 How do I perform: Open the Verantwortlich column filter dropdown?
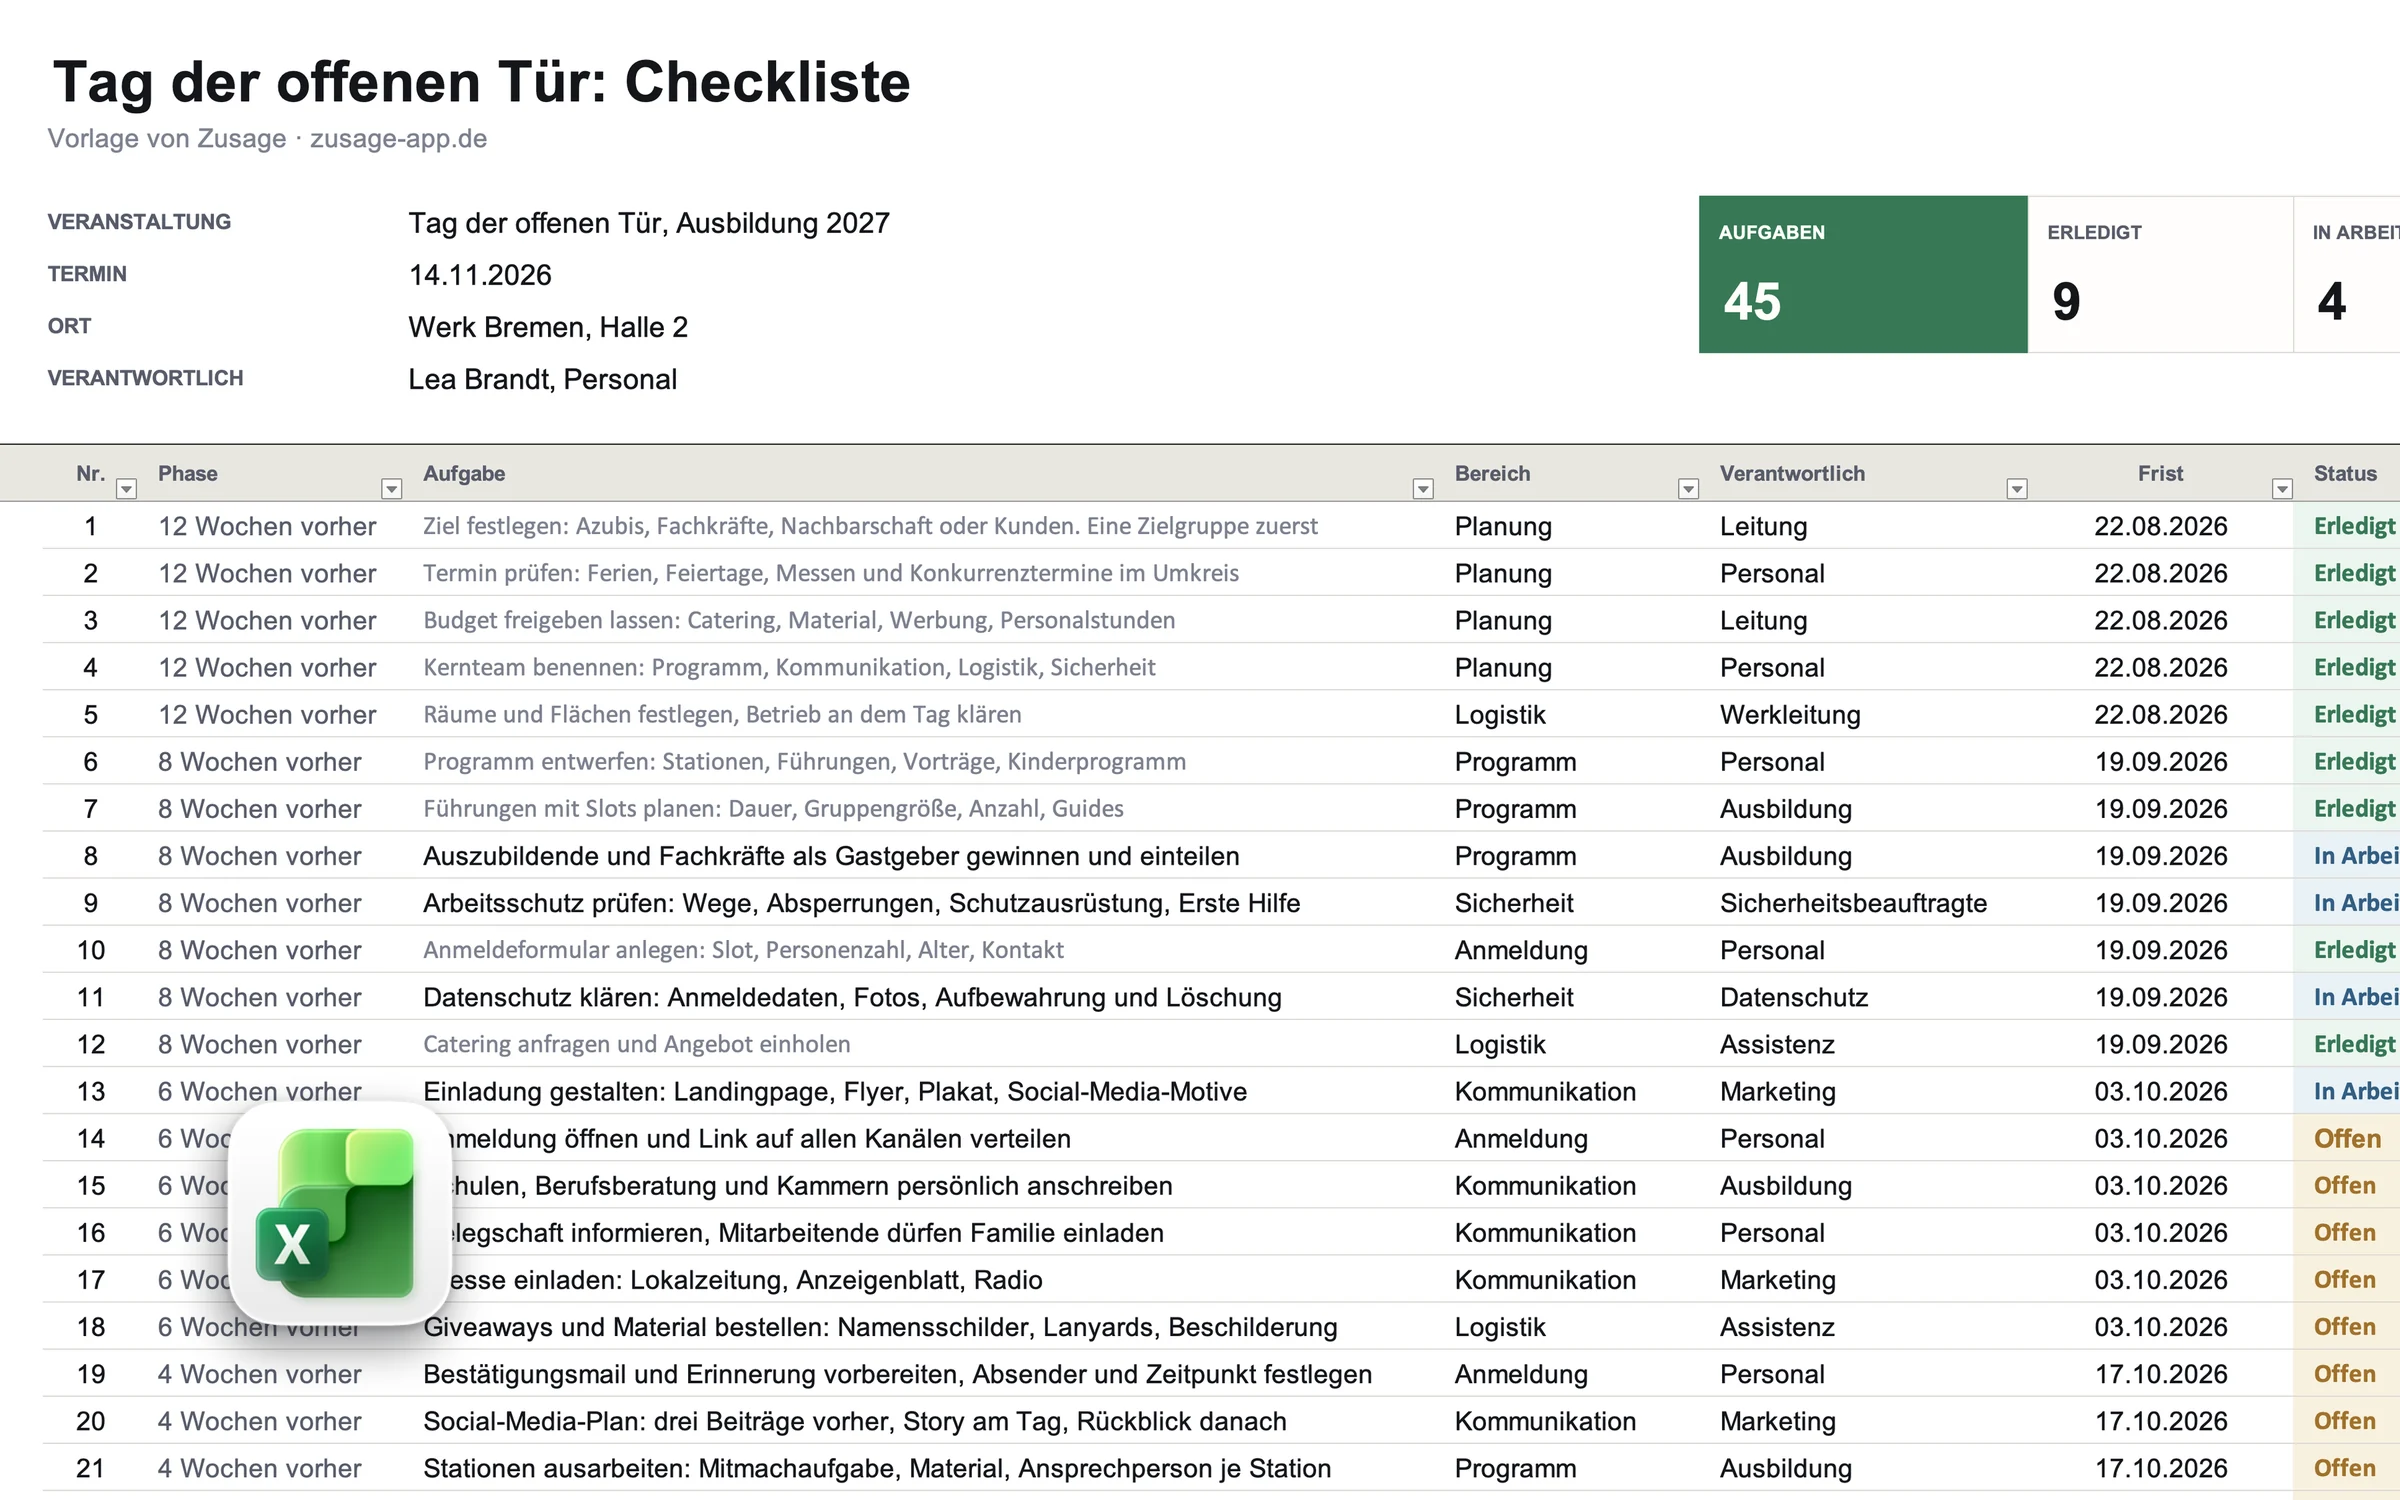point(2017,489)
